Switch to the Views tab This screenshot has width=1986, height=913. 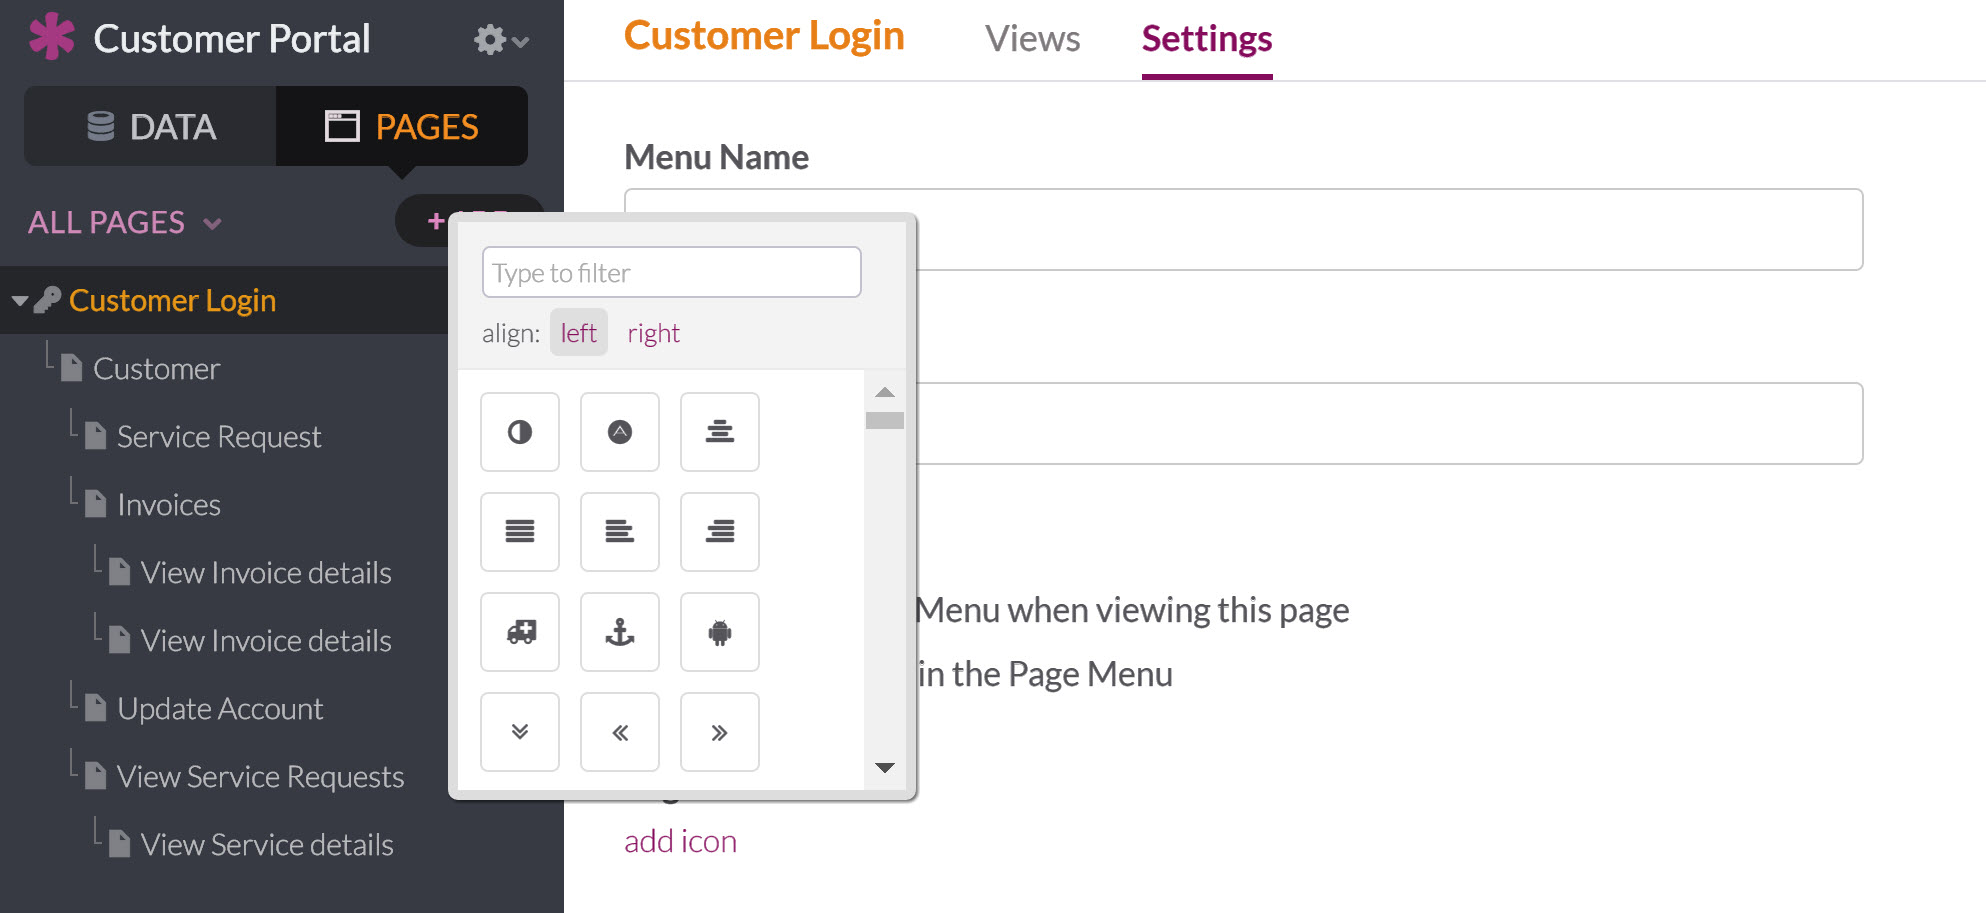pos(1032,39)
